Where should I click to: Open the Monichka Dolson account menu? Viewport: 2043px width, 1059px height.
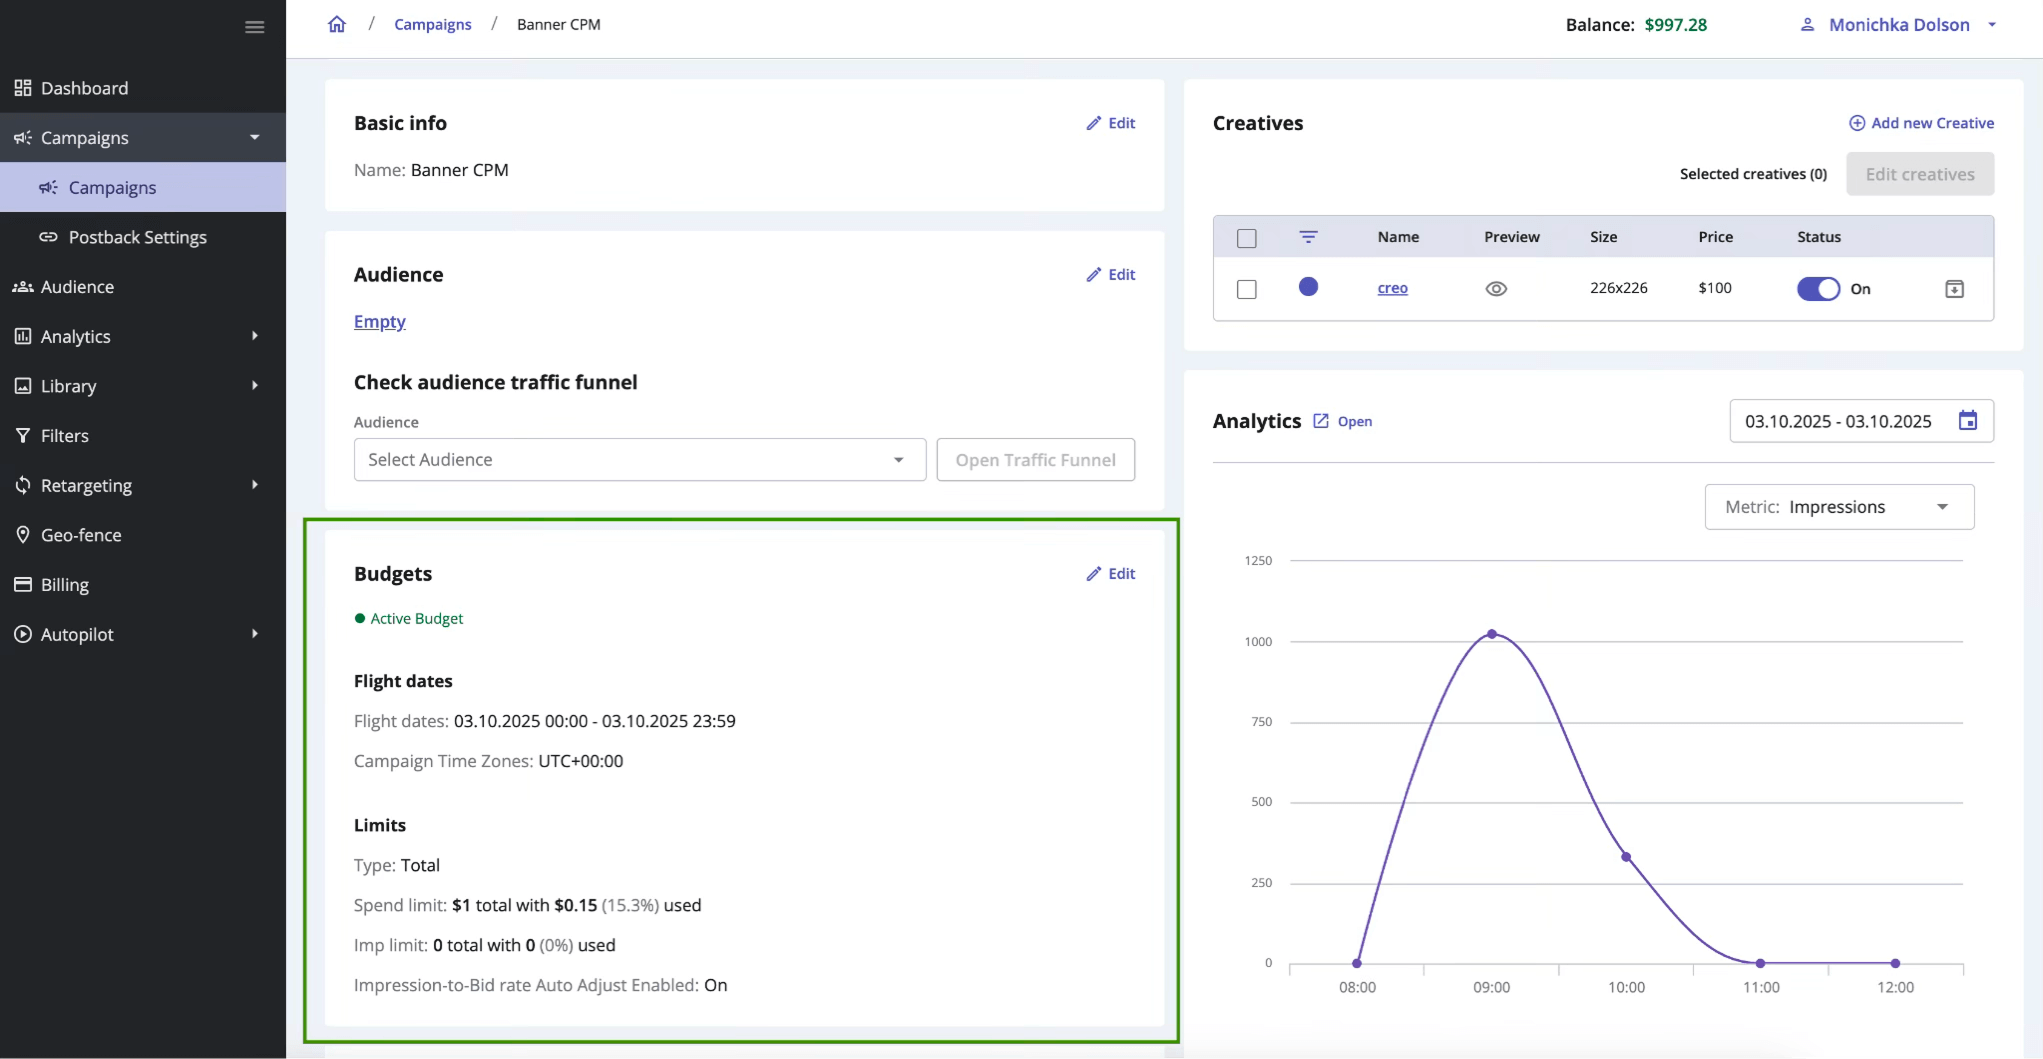(x=1897, y=24)
